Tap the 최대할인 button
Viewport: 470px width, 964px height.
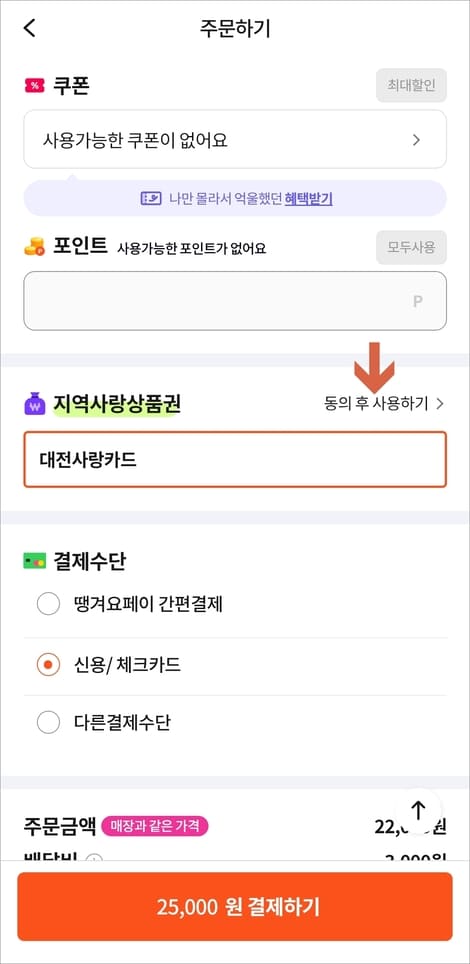(412, 85)
